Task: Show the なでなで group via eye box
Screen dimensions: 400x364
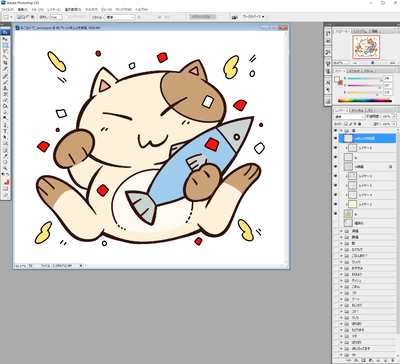Action: (336, 249)
